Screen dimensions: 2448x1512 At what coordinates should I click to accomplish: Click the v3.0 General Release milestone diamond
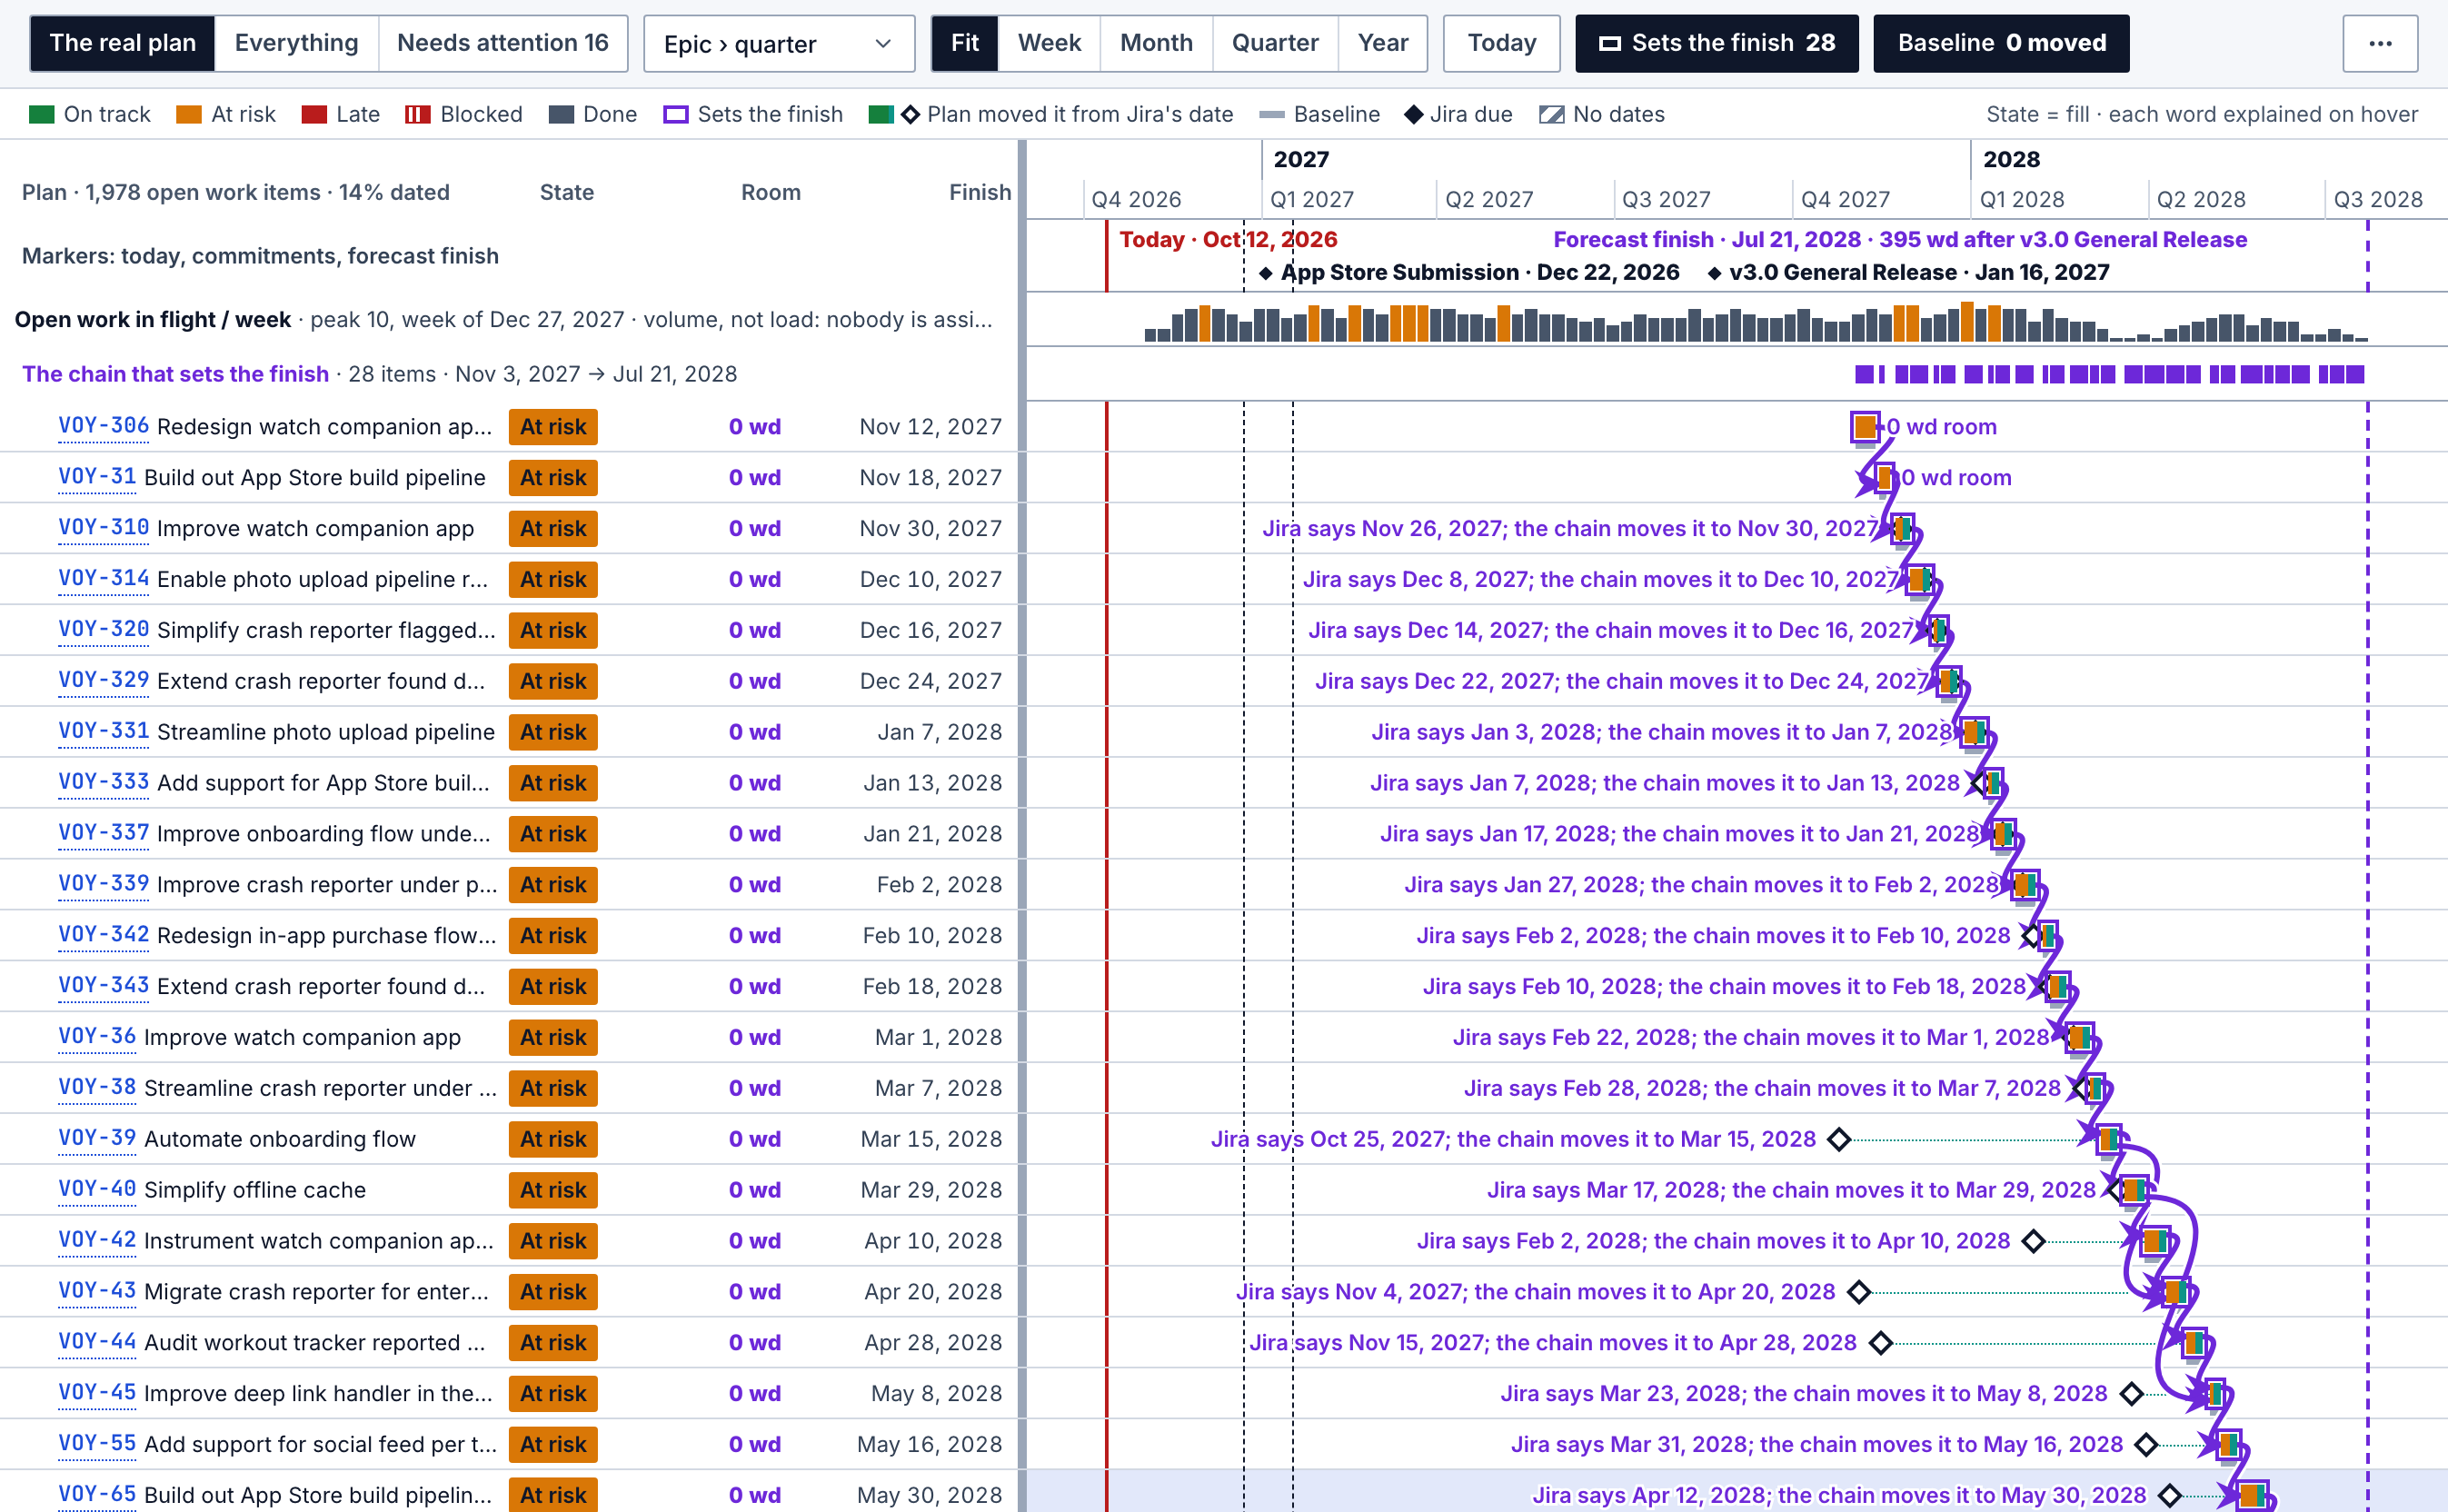(x=1714, y=273)
